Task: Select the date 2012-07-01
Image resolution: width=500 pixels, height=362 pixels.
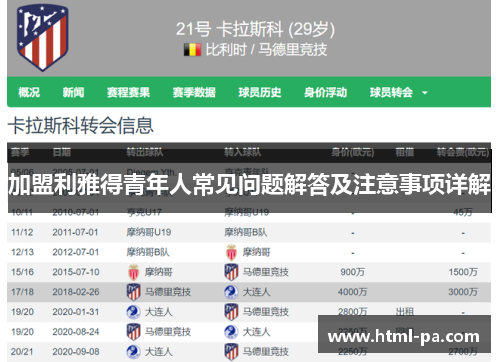Action: point(75,252)
